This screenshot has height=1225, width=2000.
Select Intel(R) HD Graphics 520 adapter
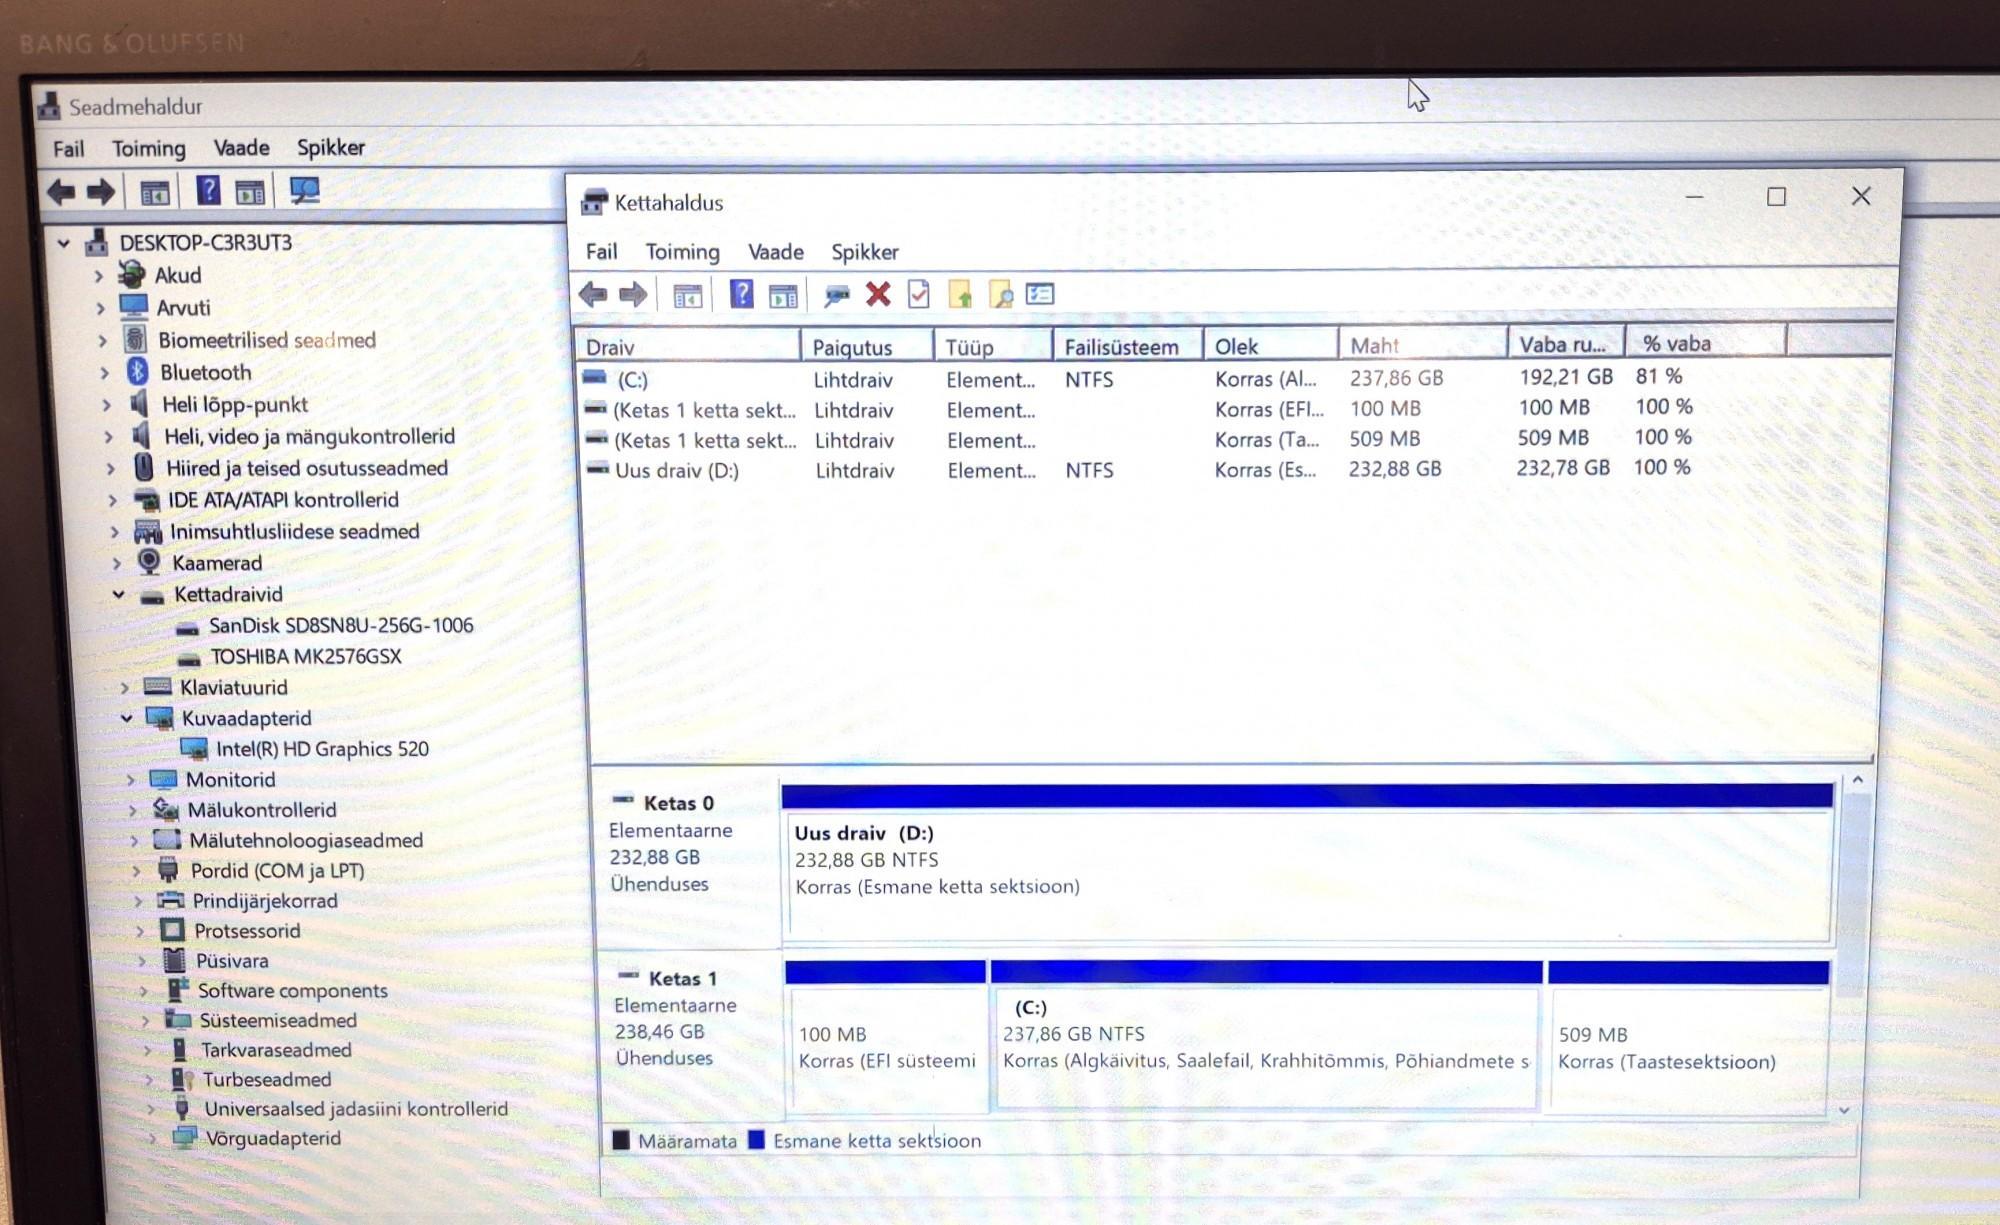coord(322,749)
